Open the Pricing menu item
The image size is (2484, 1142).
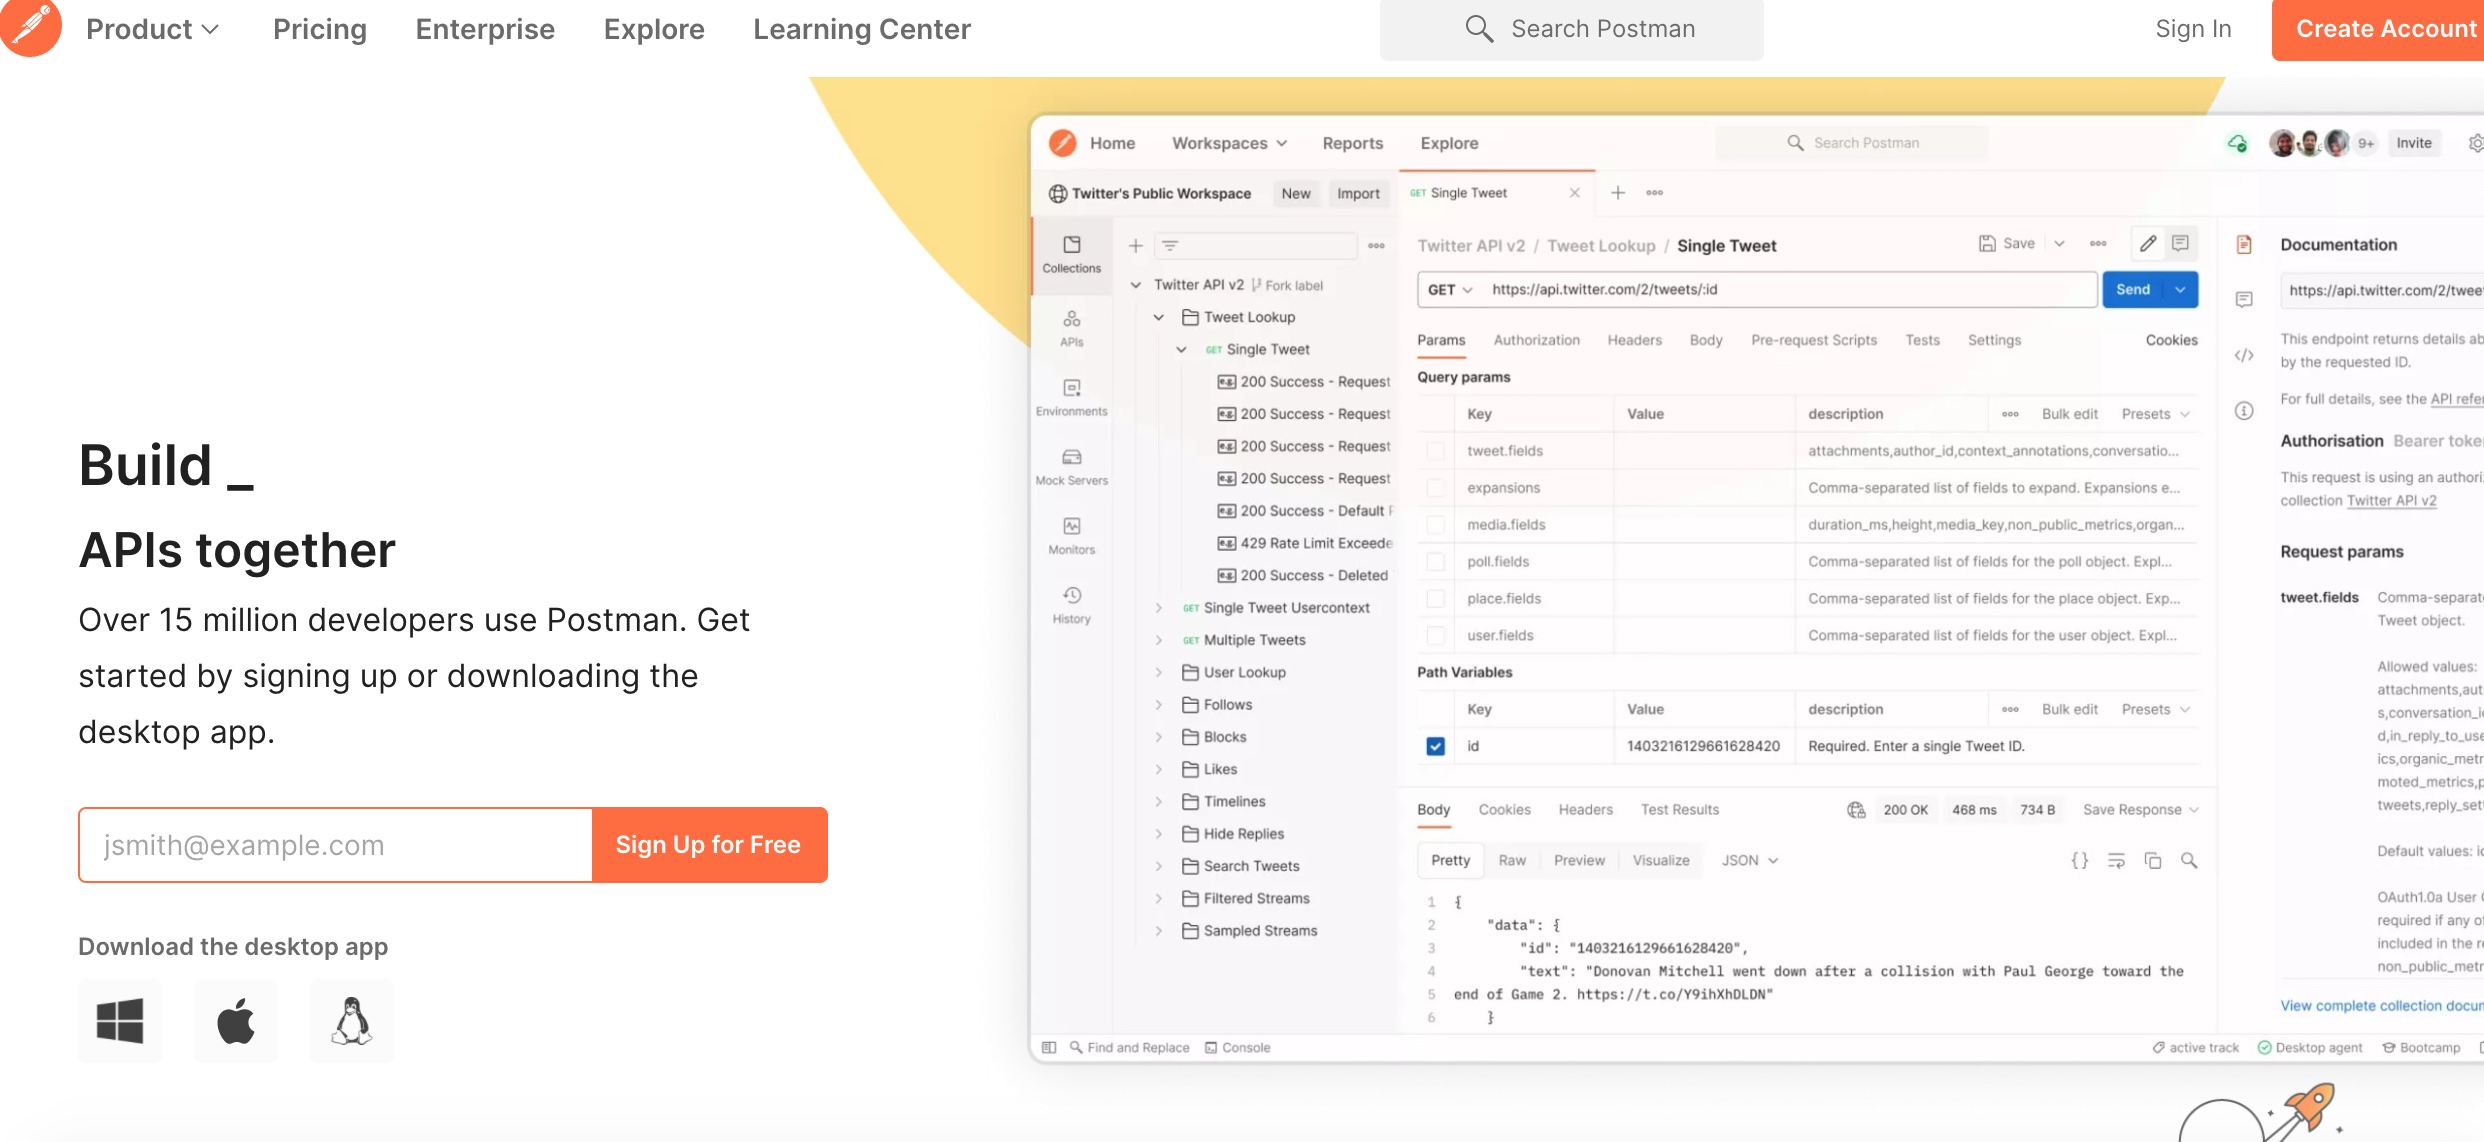[x=320, y=29]
